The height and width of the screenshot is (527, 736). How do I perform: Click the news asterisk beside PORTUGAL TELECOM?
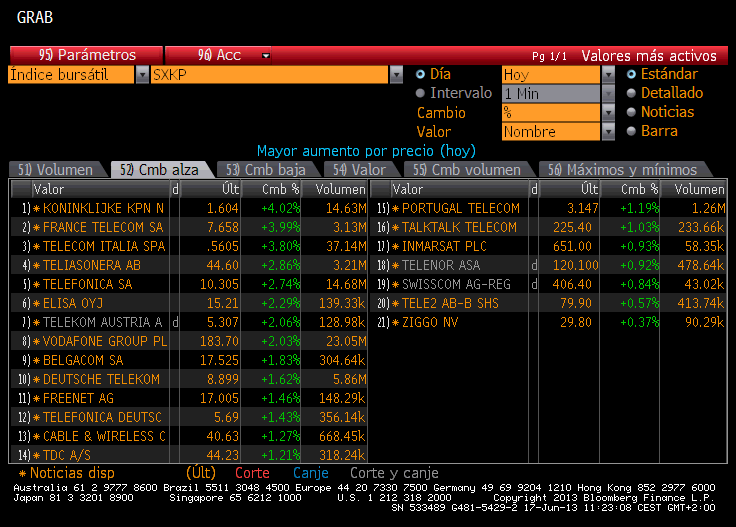(396, 208)
